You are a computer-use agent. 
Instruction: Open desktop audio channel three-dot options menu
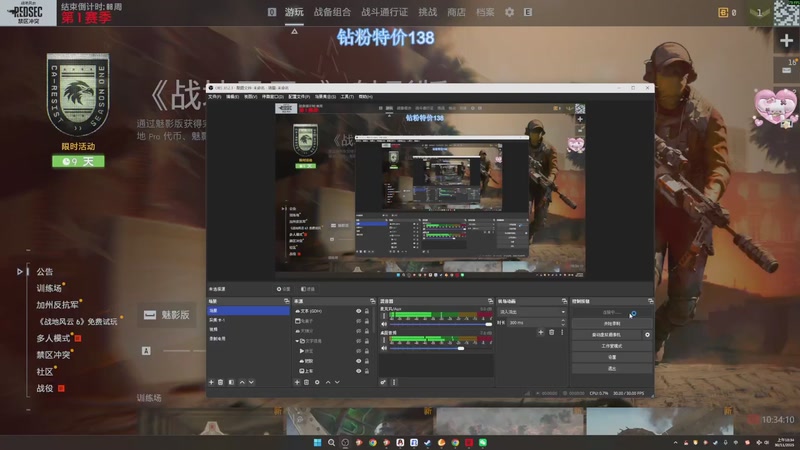[x=384, y=340]
